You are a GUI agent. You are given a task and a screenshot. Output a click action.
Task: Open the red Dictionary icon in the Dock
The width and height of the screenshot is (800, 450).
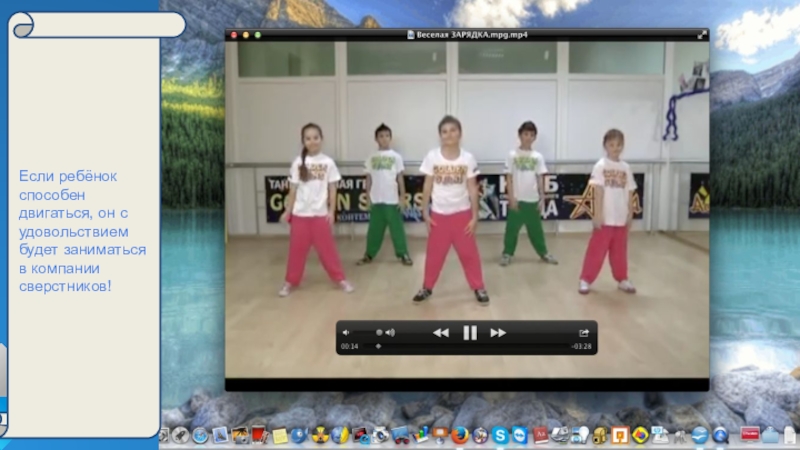pyautogui.click(x=540, y=435)
